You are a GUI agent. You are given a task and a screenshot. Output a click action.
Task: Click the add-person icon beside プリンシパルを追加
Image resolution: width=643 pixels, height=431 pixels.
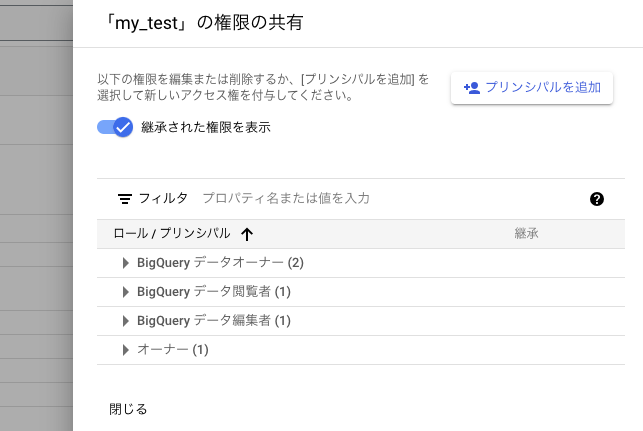472,88
